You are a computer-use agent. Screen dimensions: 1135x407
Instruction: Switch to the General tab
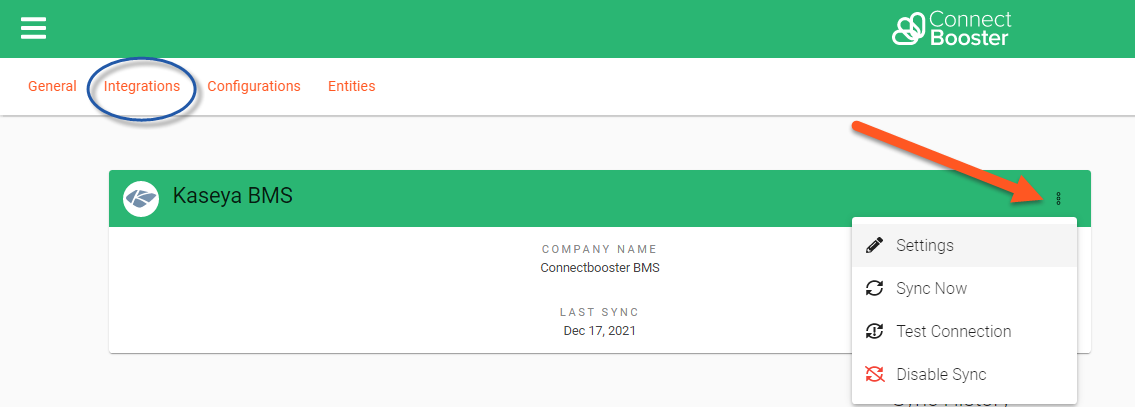point(52,86)
